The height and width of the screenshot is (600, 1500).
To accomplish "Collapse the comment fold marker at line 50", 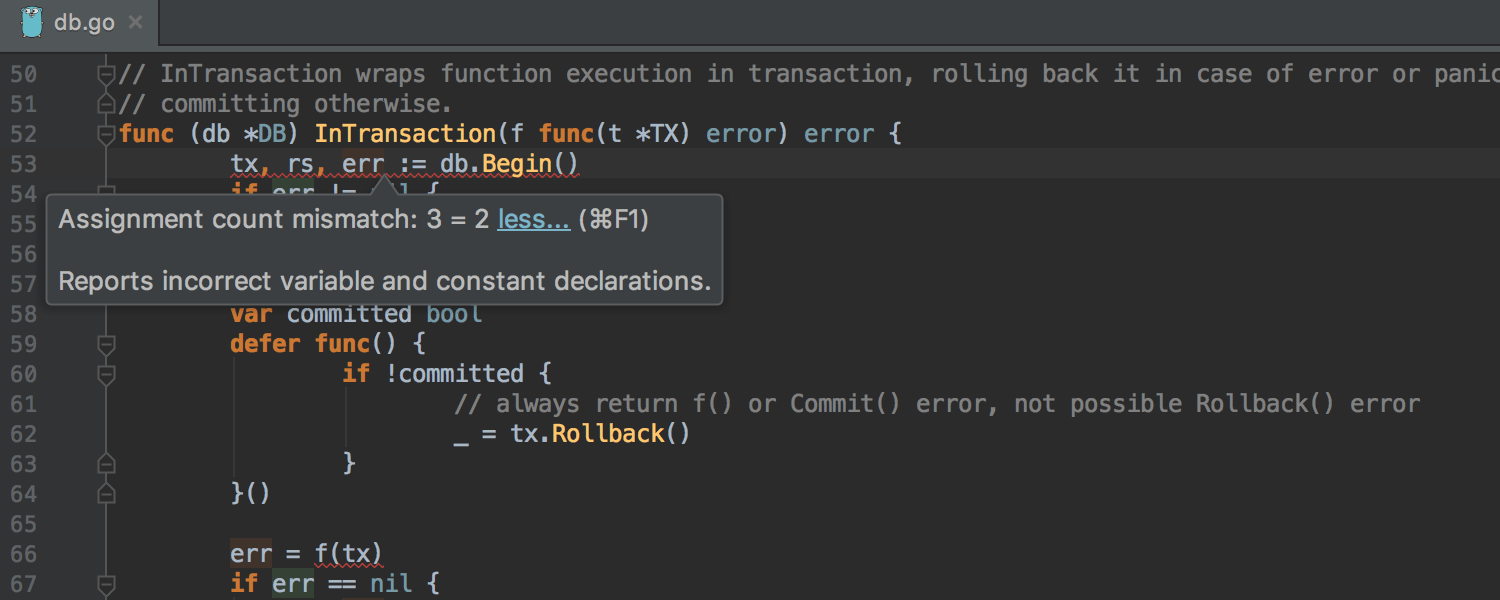I will [106, 74].
